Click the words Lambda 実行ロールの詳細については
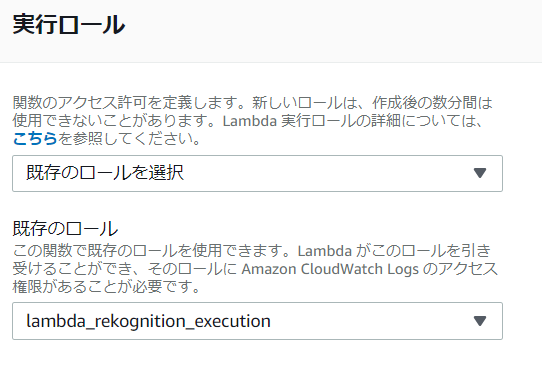The width and height of the screenshot is (542, 365). 351,121
